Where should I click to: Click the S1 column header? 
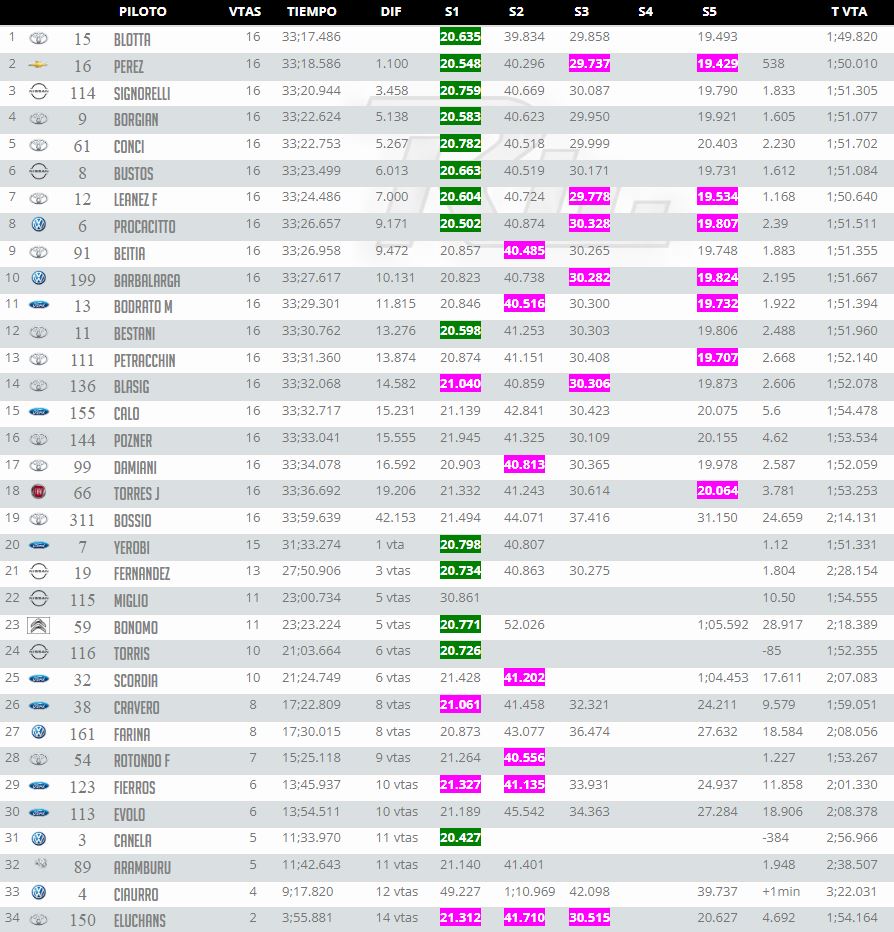point(452,11)
